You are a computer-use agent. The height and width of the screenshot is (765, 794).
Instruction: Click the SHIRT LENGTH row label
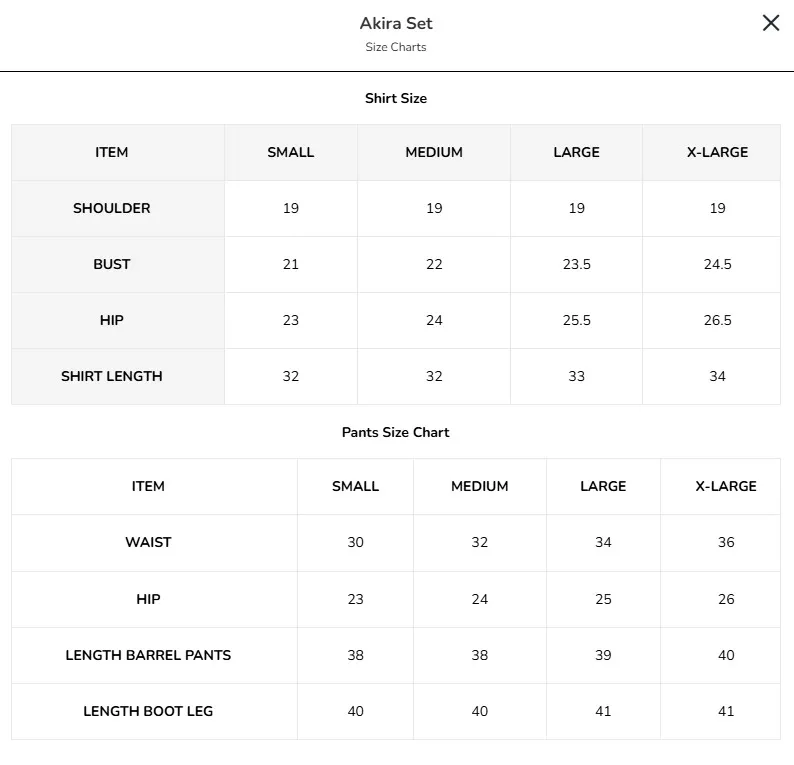111,376
